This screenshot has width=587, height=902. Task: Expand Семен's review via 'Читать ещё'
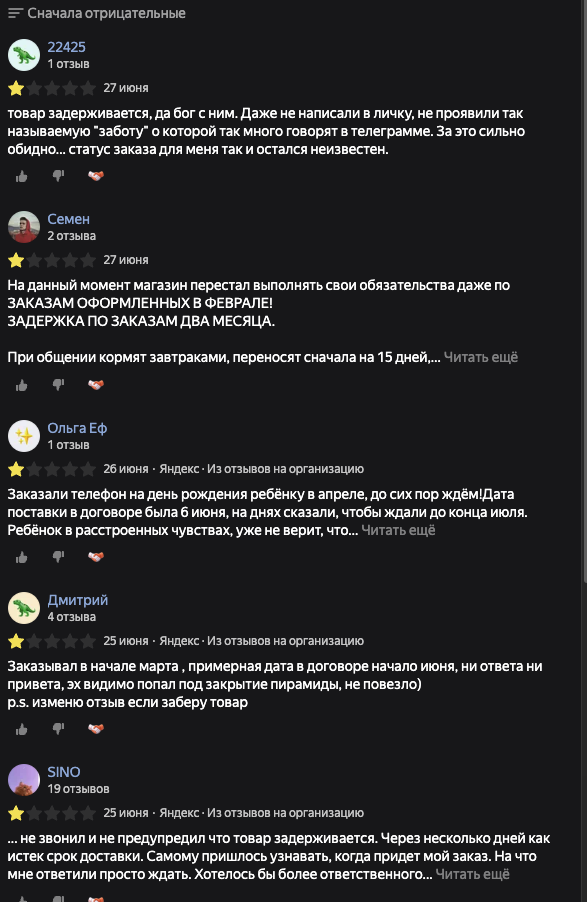pos(481,357)
